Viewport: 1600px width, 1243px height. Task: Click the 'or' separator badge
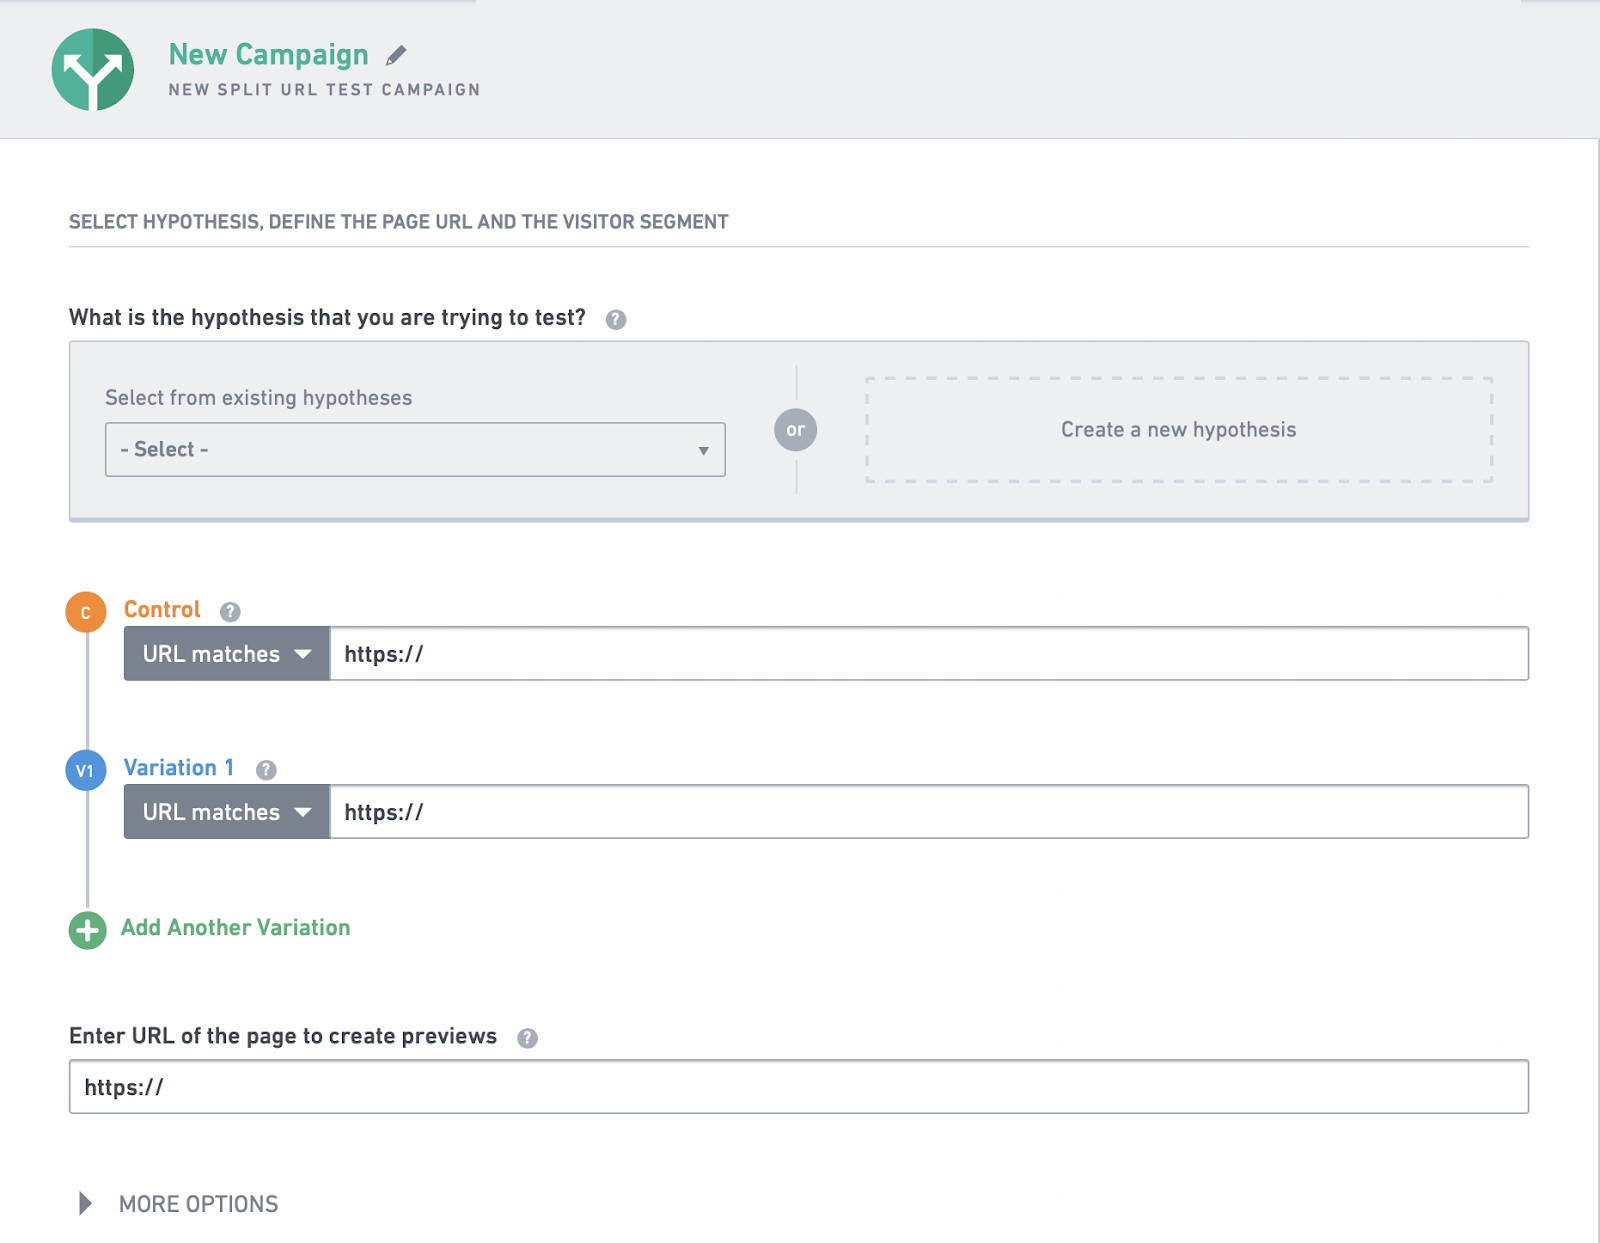click(796, 430)
